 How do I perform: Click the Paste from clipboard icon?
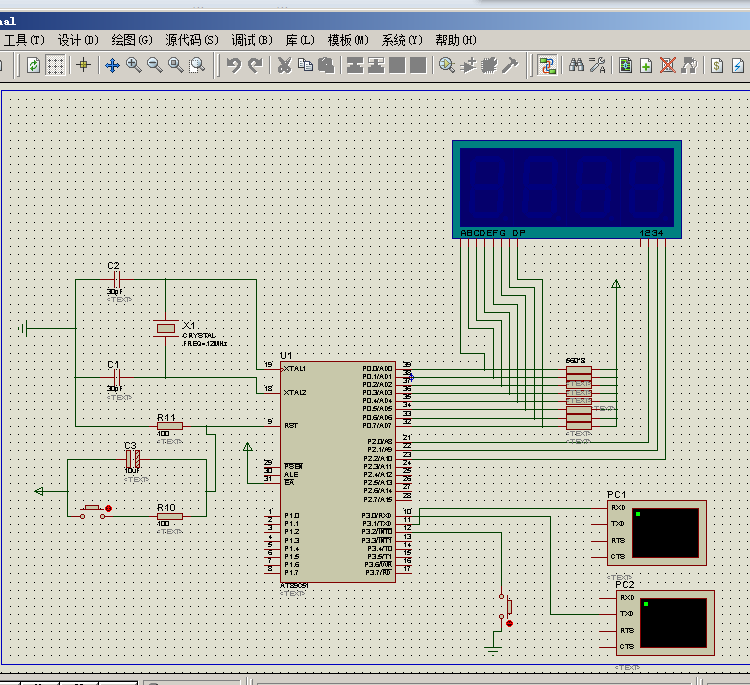326,65
